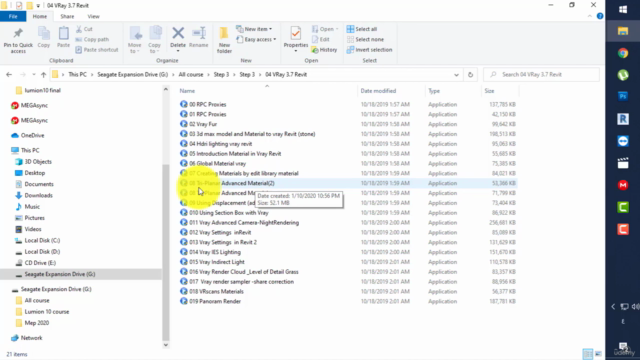Image resolution: width=640 pixels, height=360 pixels.
Task: Click Seagate Expansion Drive in address bar
Action: tap(132, 75)
